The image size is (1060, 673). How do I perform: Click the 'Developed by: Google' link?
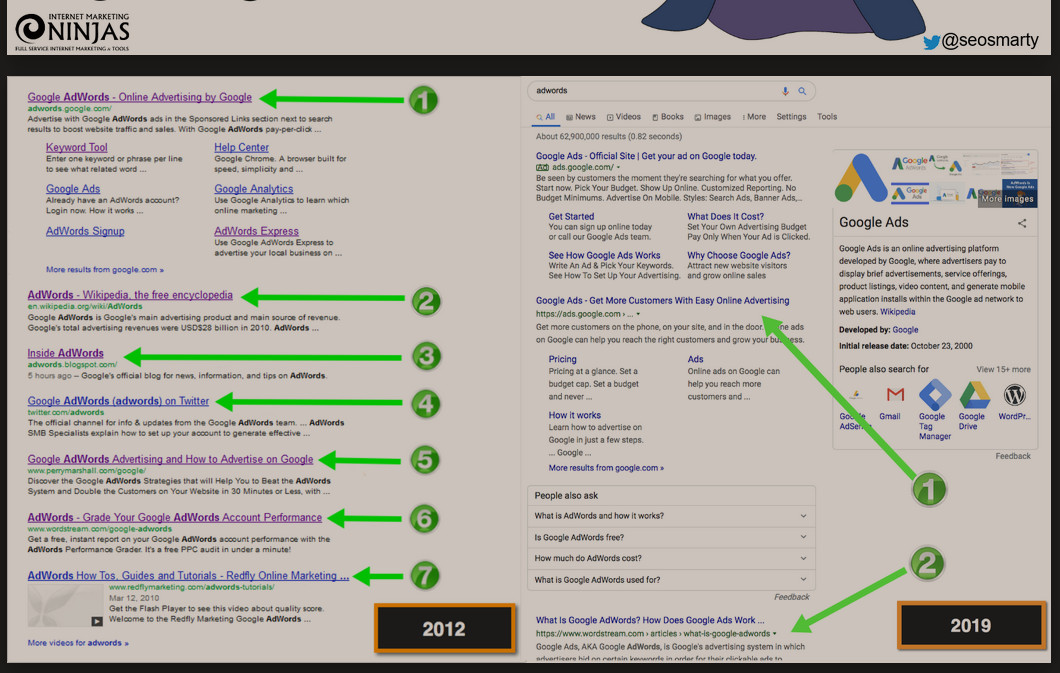[x=905, y=330]
